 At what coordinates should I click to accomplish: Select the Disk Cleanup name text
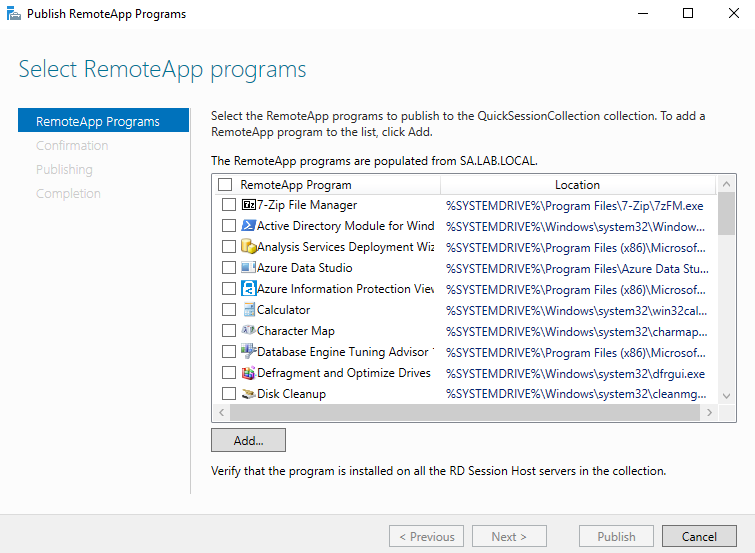click(x=291, y=394)
